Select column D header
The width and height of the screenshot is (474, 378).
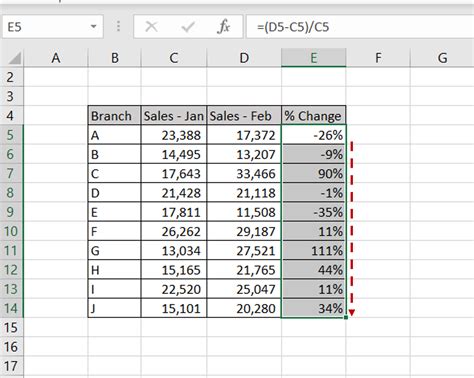pyautogui.click(x=244, y=58)
